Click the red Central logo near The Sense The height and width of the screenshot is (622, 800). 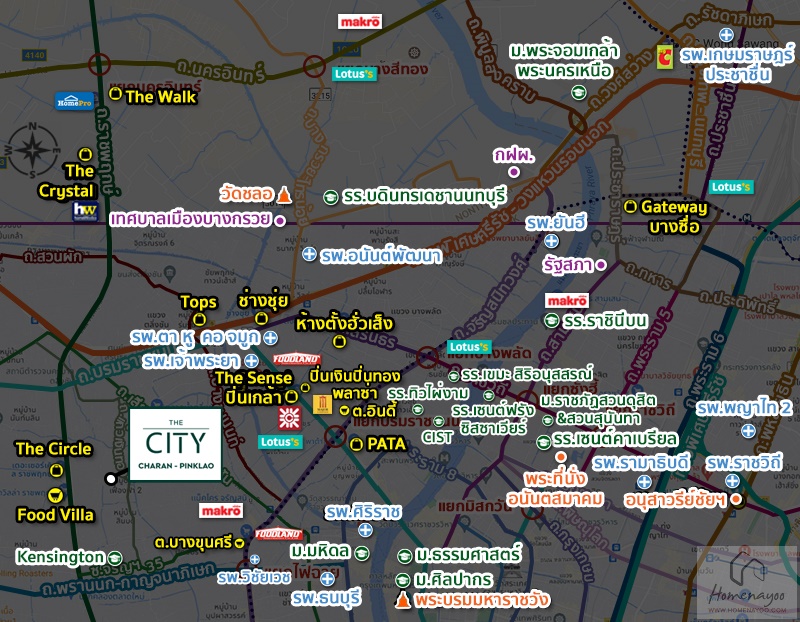pyautogui.click(x=289, y=418)
